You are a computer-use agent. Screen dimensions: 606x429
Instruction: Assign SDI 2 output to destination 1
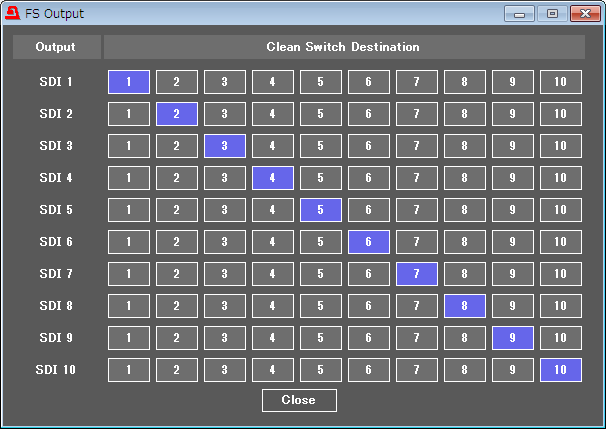tap(128, 114)
